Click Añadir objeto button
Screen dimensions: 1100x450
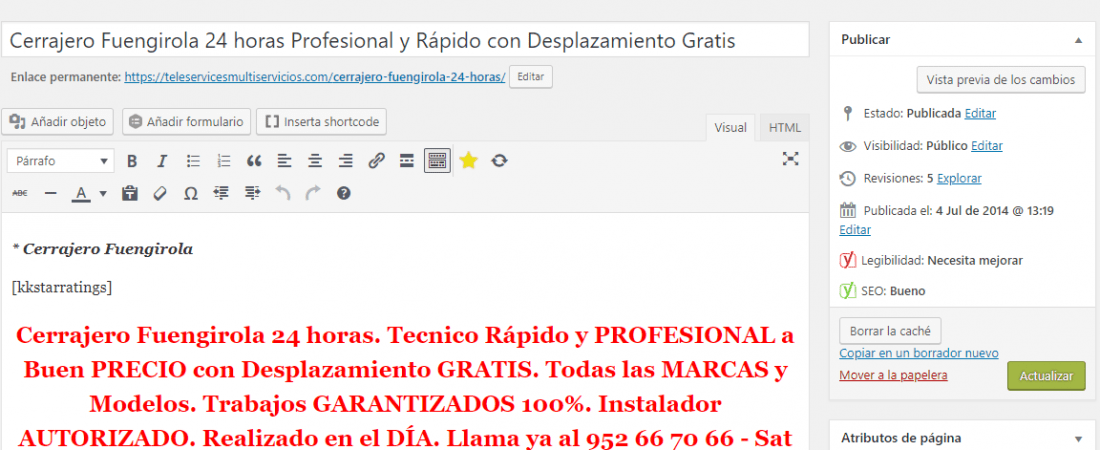tap(58, 121)
